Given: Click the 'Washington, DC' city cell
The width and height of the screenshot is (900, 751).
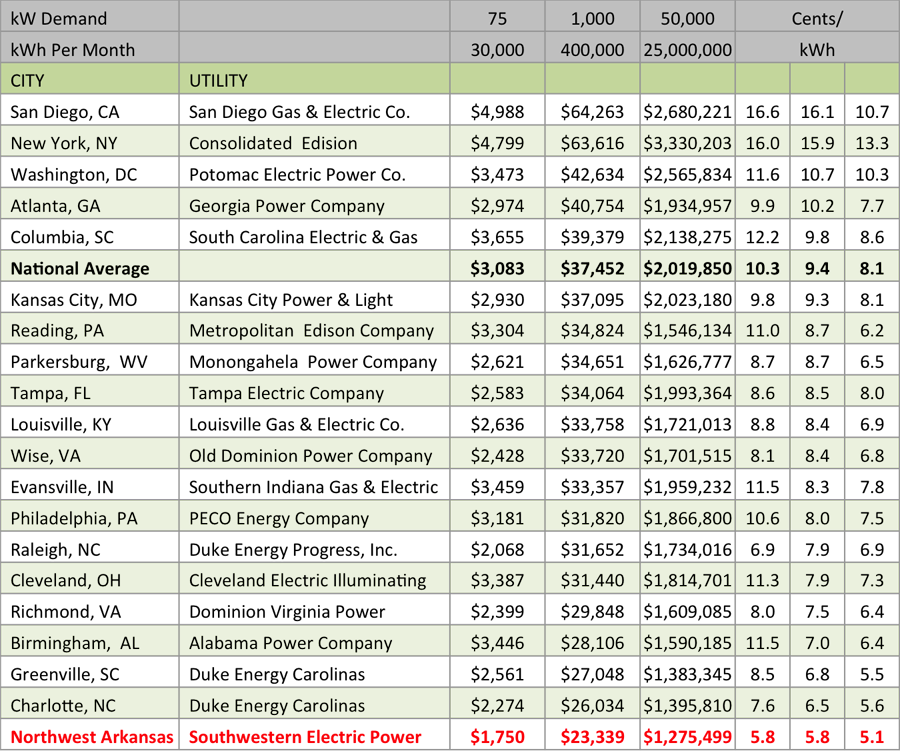Looking at the screenshot, I should point(90,173).
